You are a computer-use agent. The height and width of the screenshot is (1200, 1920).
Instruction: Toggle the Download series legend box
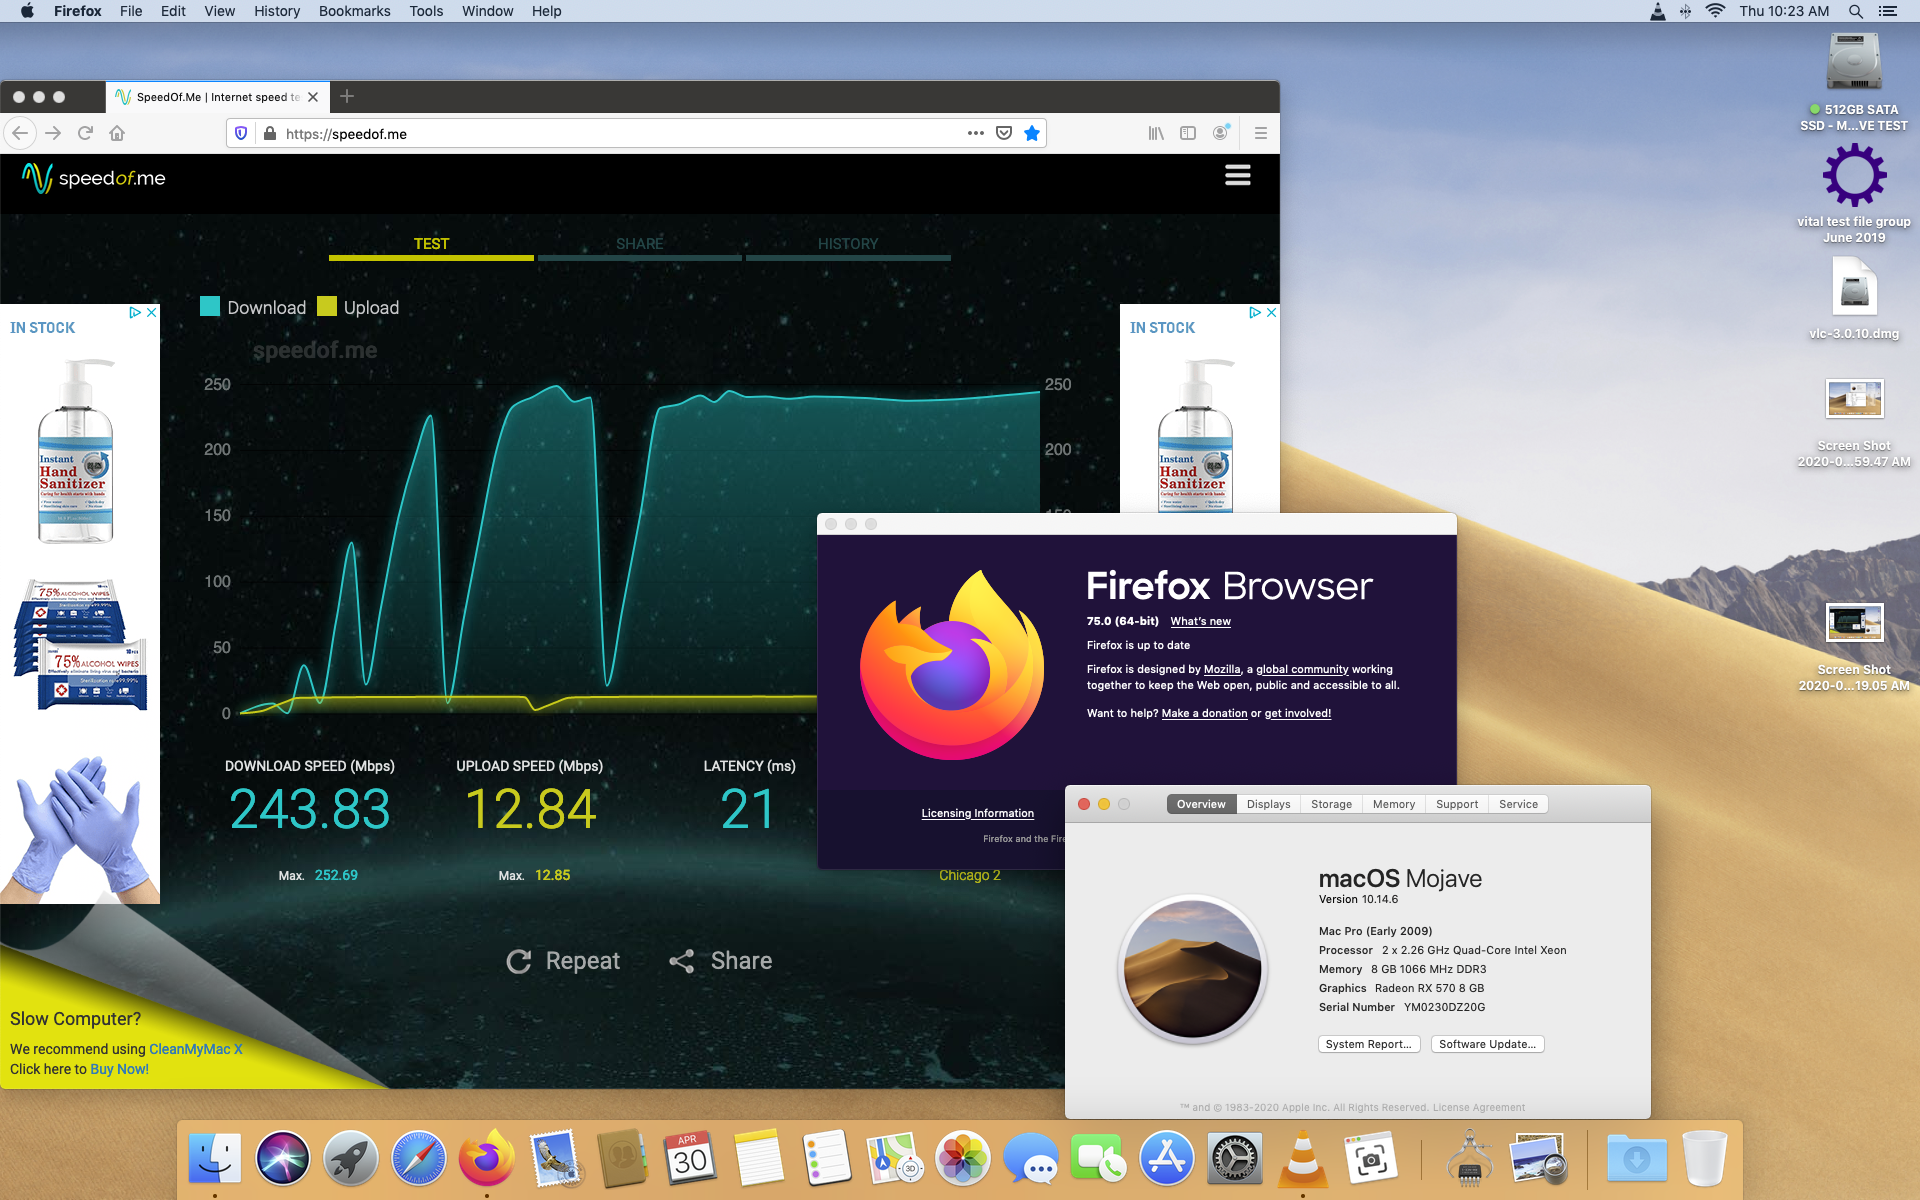click(x=210, y=306)
